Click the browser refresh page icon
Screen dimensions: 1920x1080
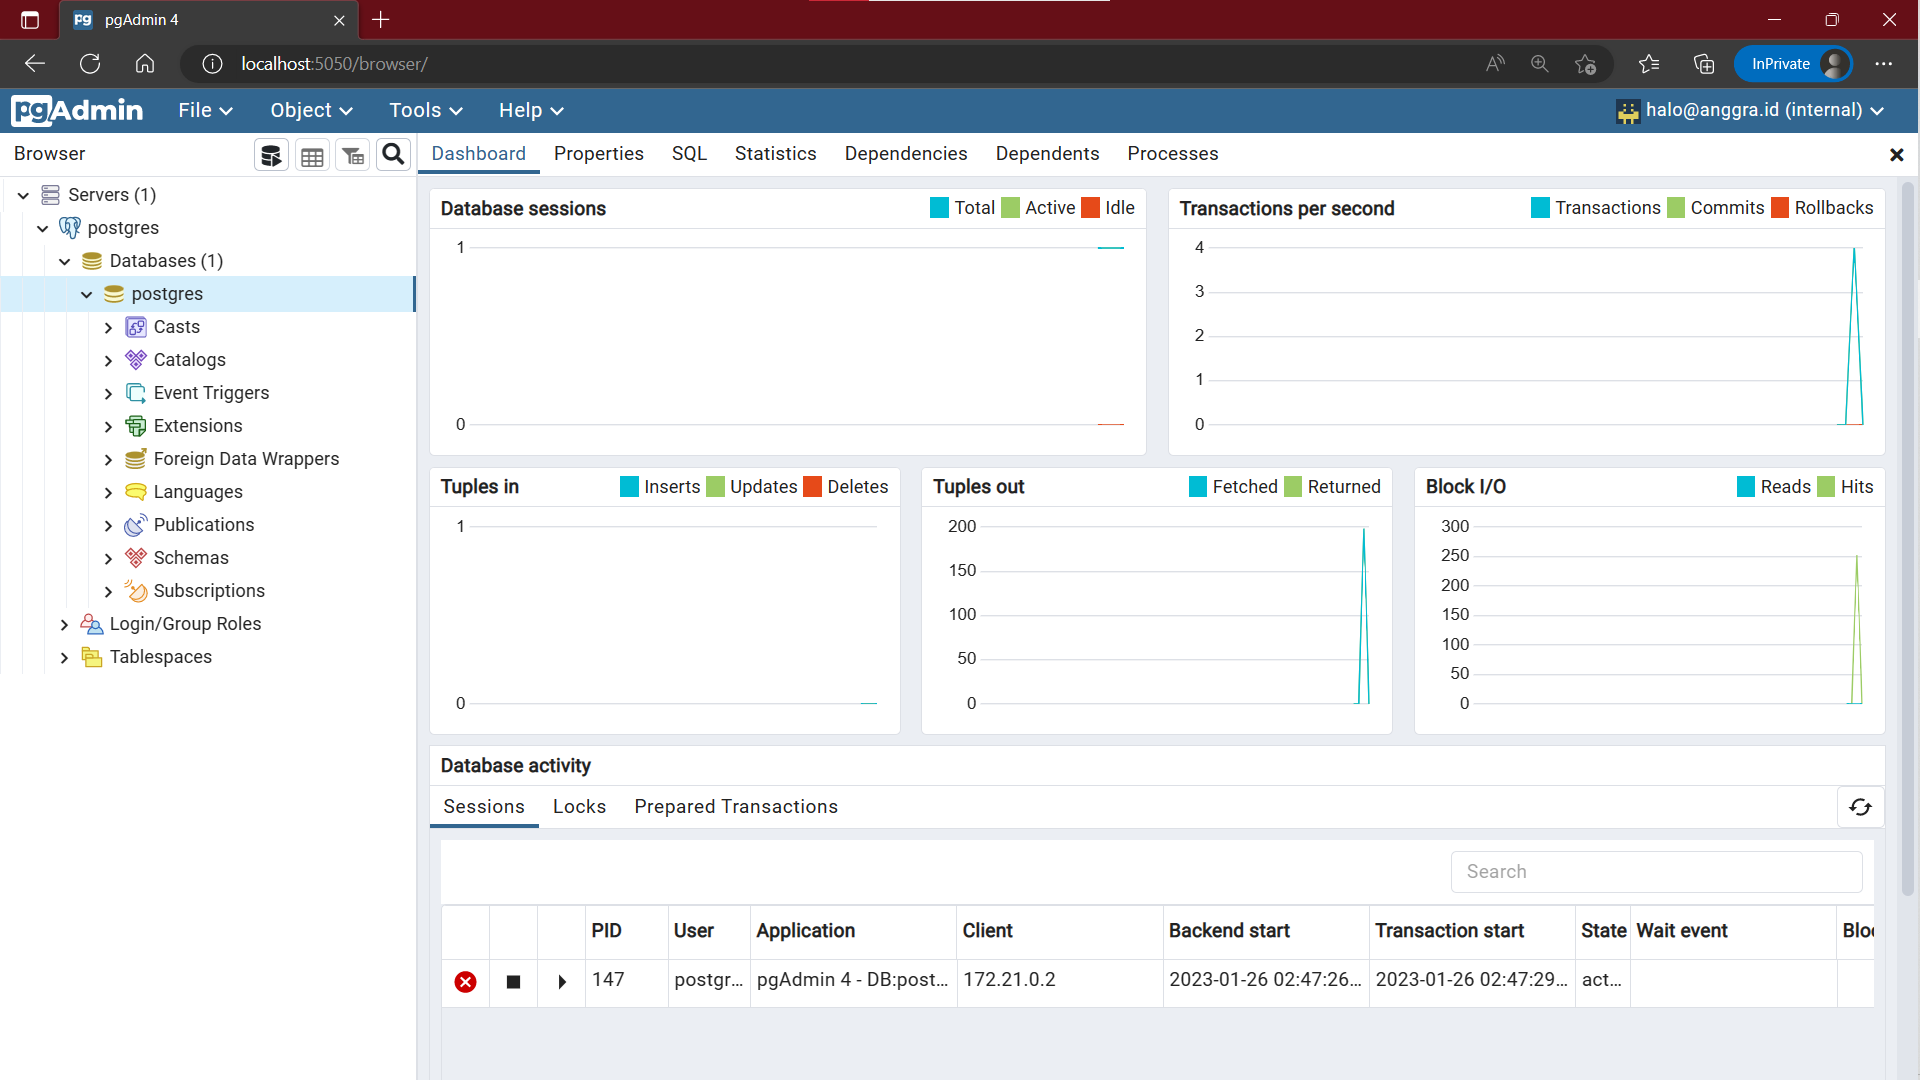[90, 64]
